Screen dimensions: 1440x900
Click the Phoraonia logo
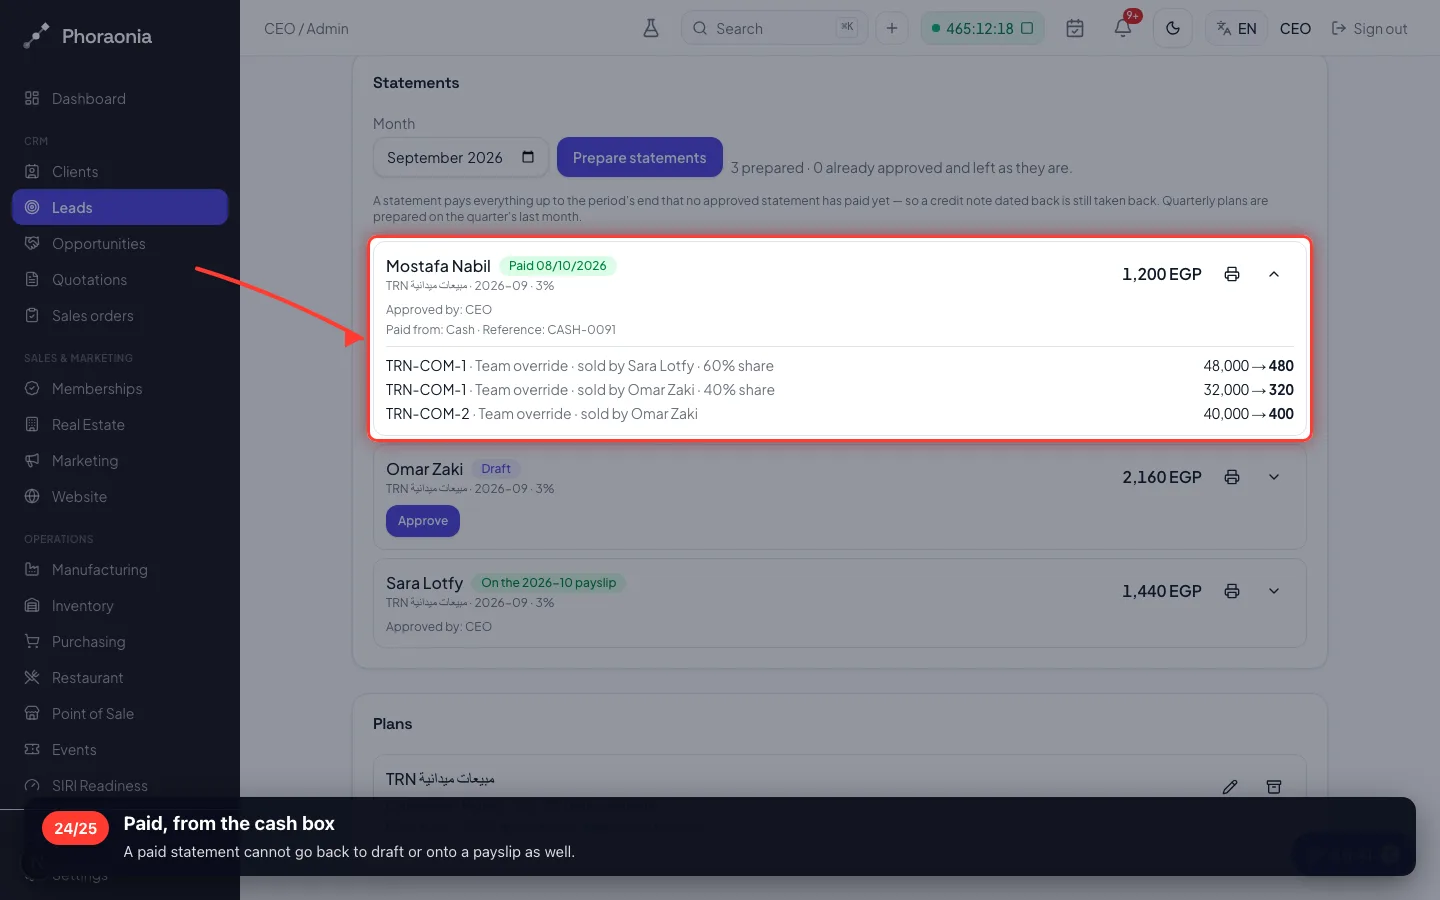(x=88, y=36)
